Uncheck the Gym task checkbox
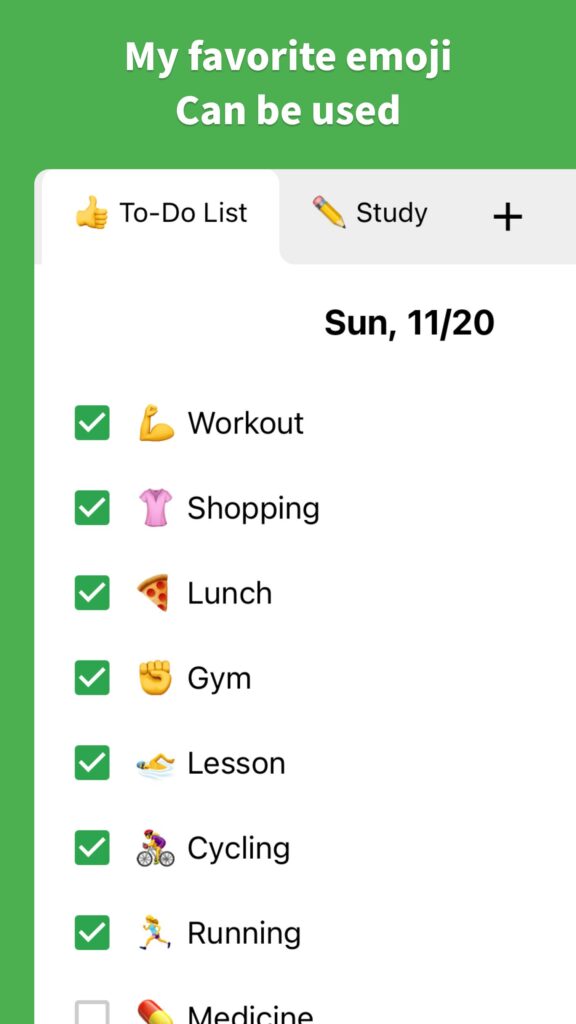Viewport: 576px width, 1024px height. pos(92,678)
